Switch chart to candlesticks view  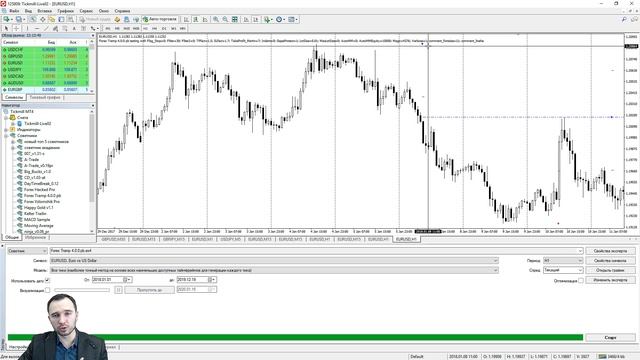[196, 19]
